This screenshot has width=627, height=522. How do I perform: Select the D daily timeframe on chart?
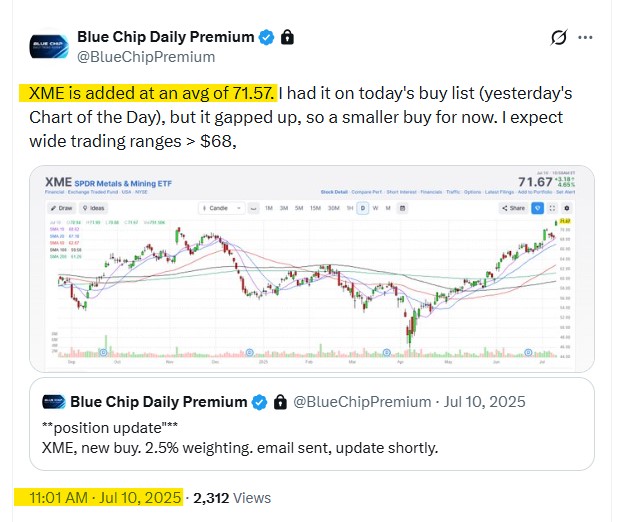pos(362,208)
